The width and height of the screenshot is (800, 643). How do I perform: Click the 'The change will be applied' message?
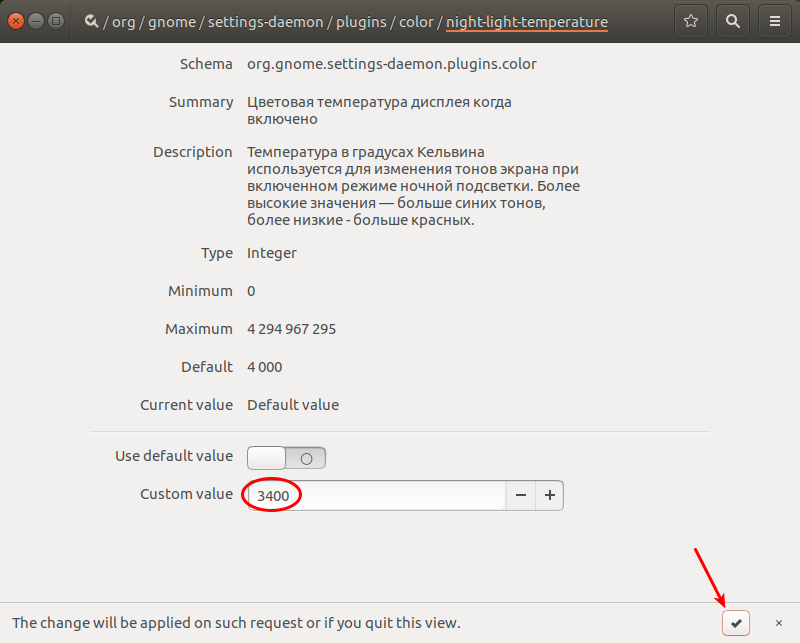[x=236, y=623]
